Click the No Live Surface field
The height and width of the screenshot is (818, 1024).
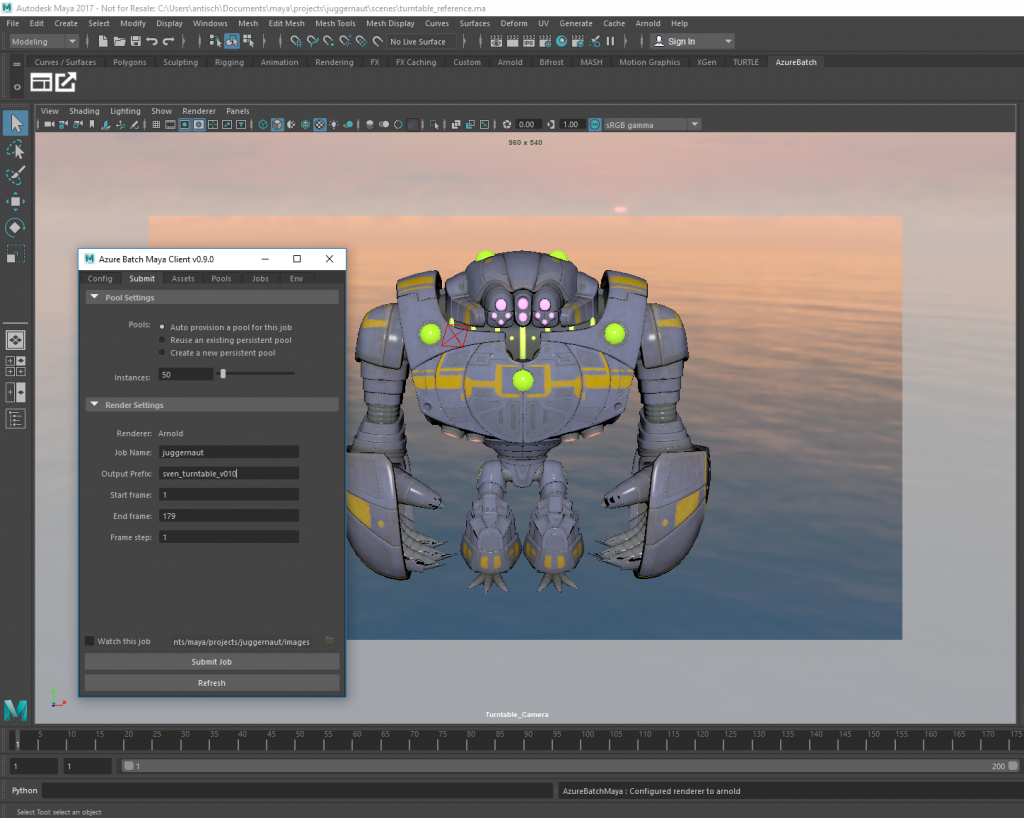click(x=421, y=41)
